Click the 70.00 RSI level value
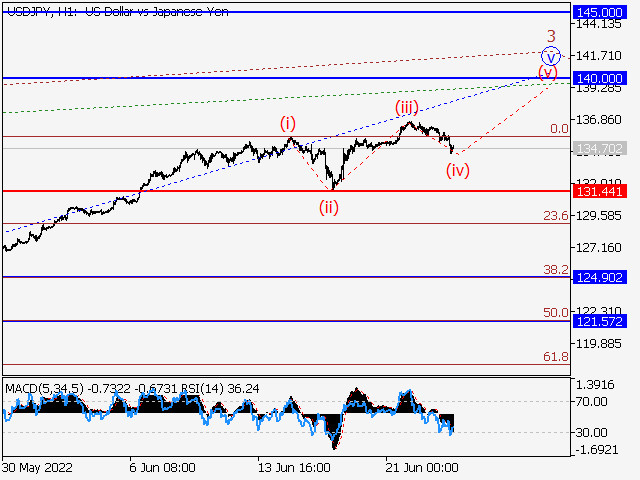This screenshot has height=480, width=640. click(x=591, y=402)
